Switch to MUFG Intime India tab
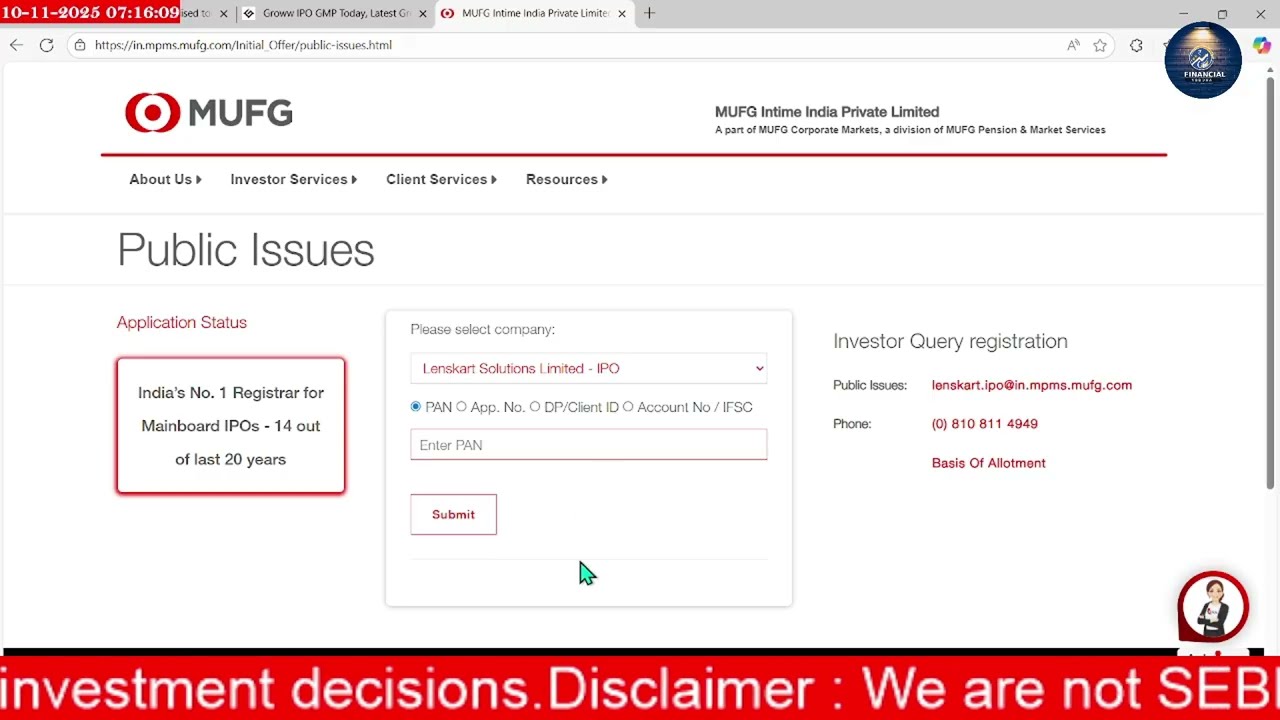The image size is (1280, 720). click(x=535, y=14)
